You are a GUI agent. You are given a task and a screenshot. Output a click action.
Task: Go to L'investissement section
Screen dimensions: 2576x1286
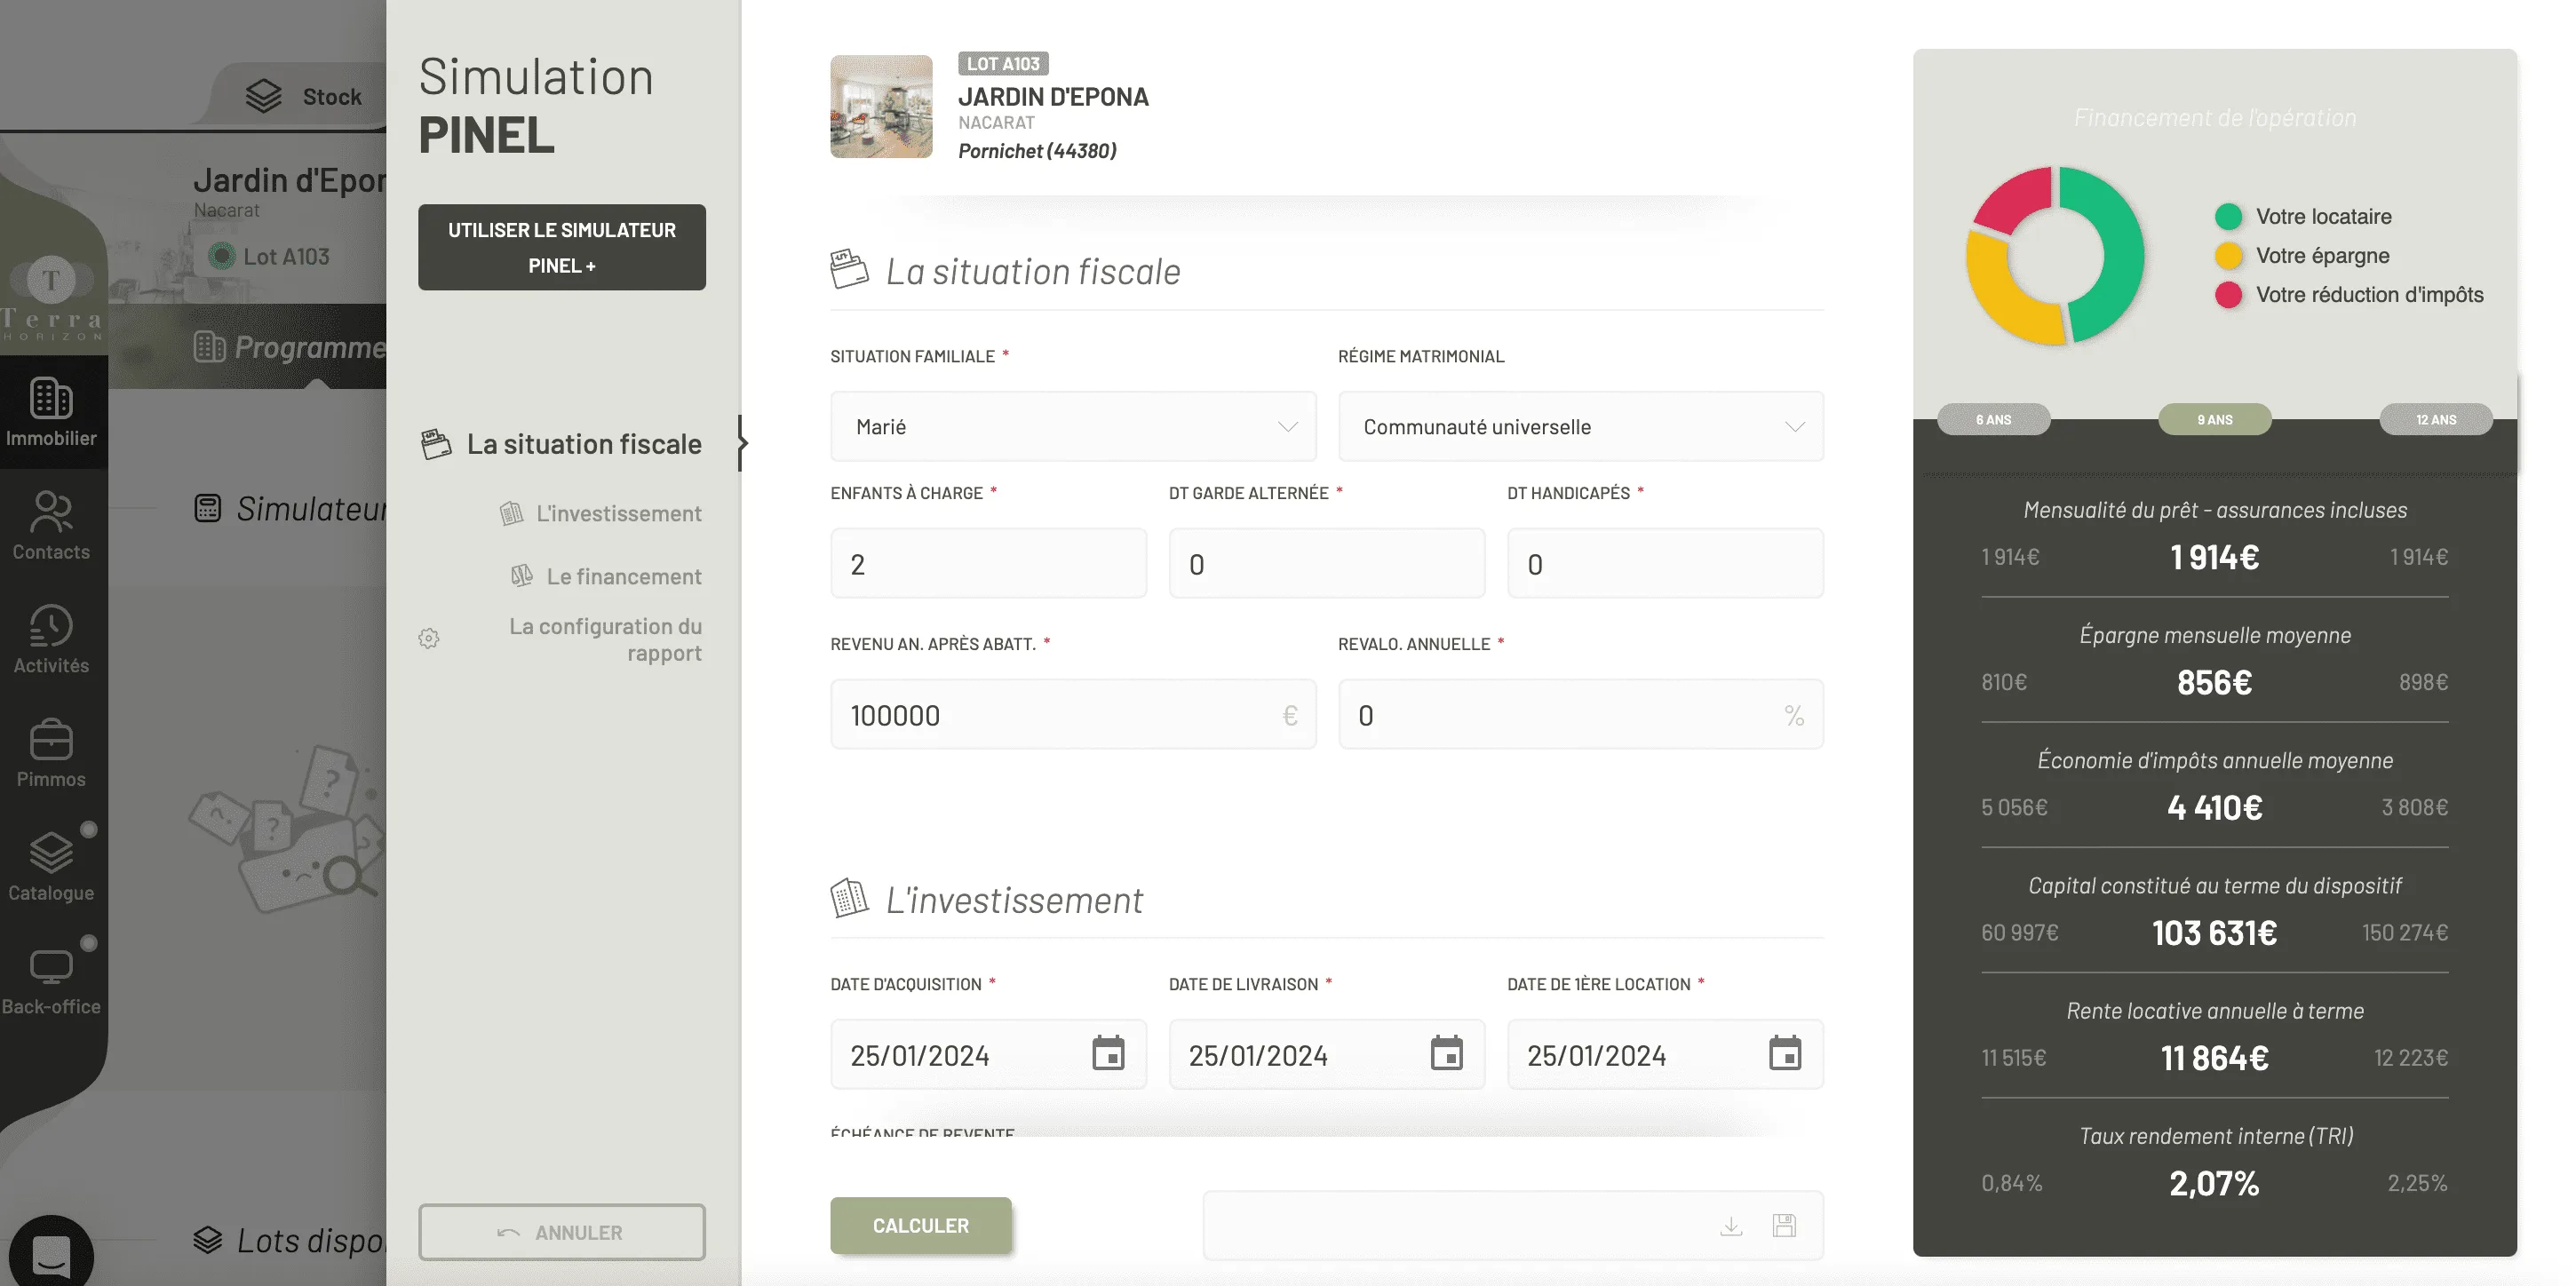coord(601,513)
